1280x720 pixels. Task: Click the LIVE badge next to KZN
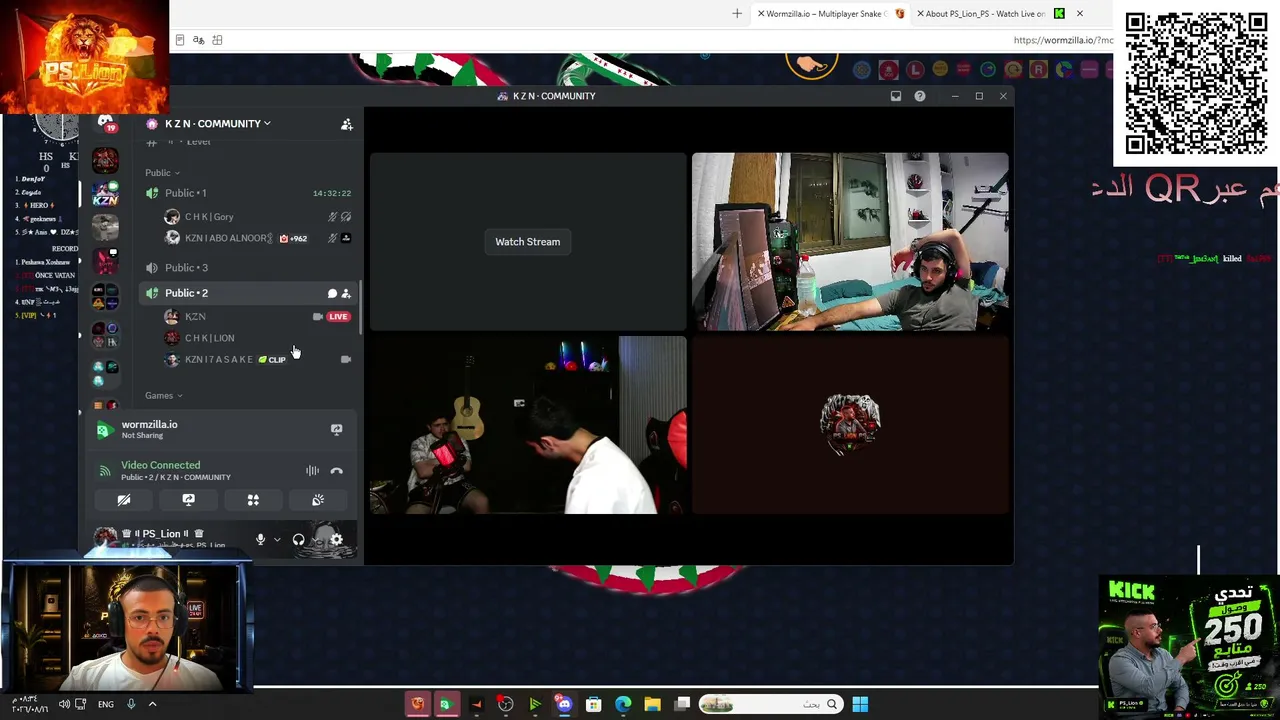(x=338, y=317)
